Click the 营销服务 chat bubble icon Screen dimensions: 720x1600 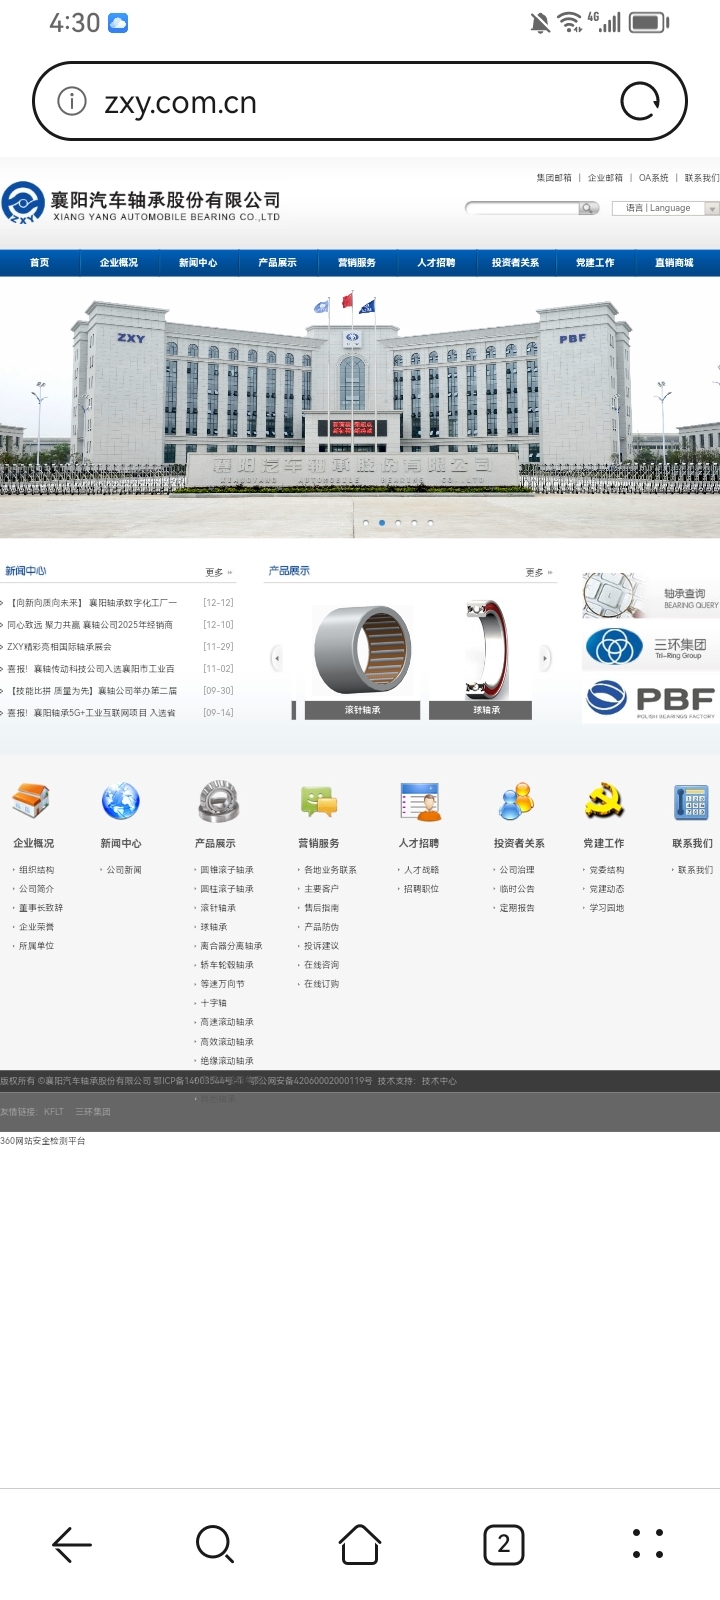(319, 801)
